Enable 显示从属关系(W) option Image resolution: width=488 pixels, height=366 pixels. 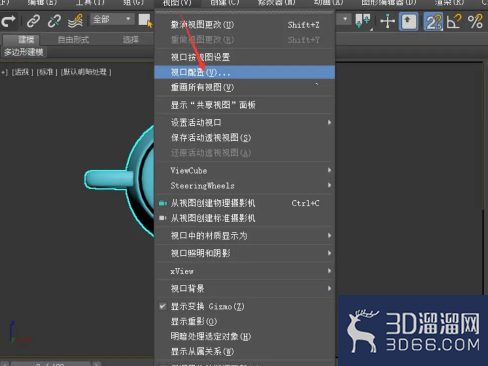245,351
